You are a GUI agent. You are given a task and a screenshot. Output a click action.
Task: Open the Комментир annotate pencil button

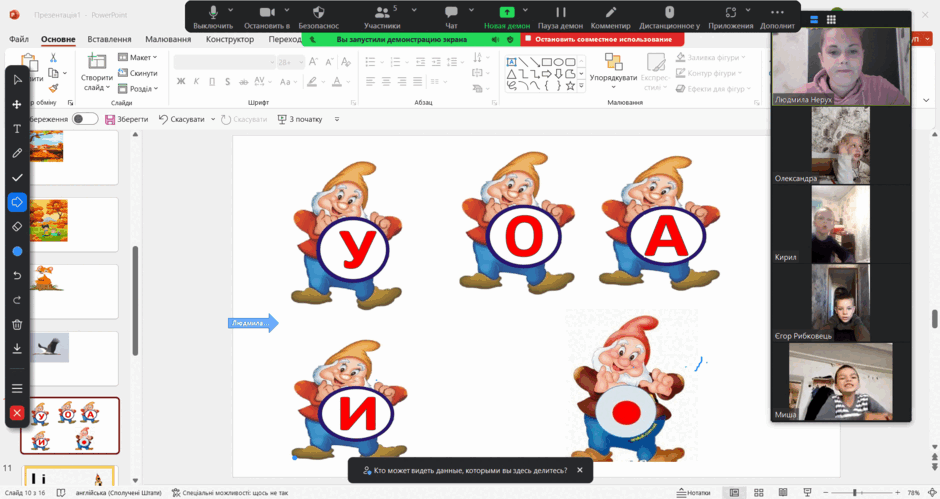click(x=610, y=17)
